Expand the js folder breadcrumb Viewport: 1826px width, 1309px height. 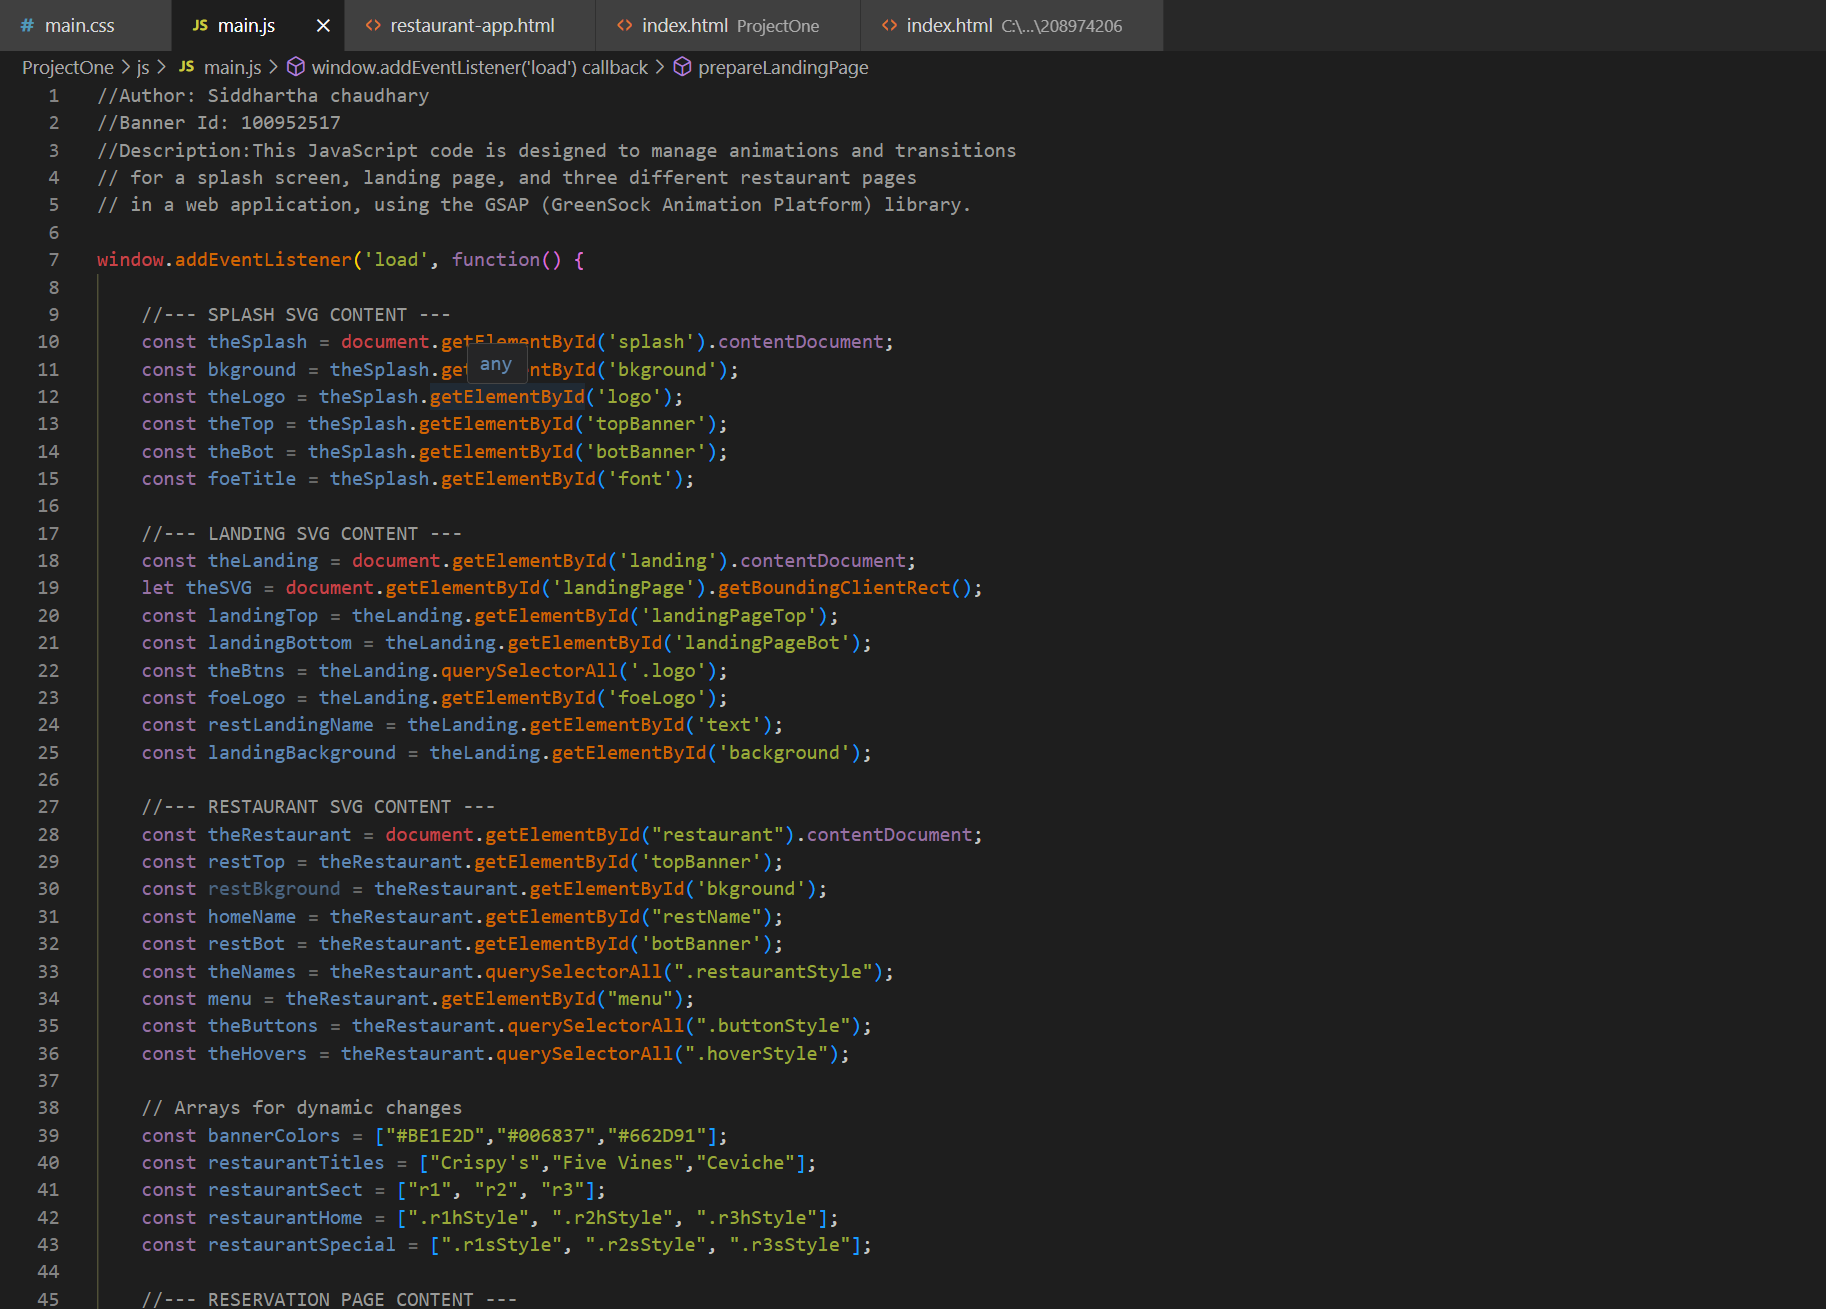[143, 67]
